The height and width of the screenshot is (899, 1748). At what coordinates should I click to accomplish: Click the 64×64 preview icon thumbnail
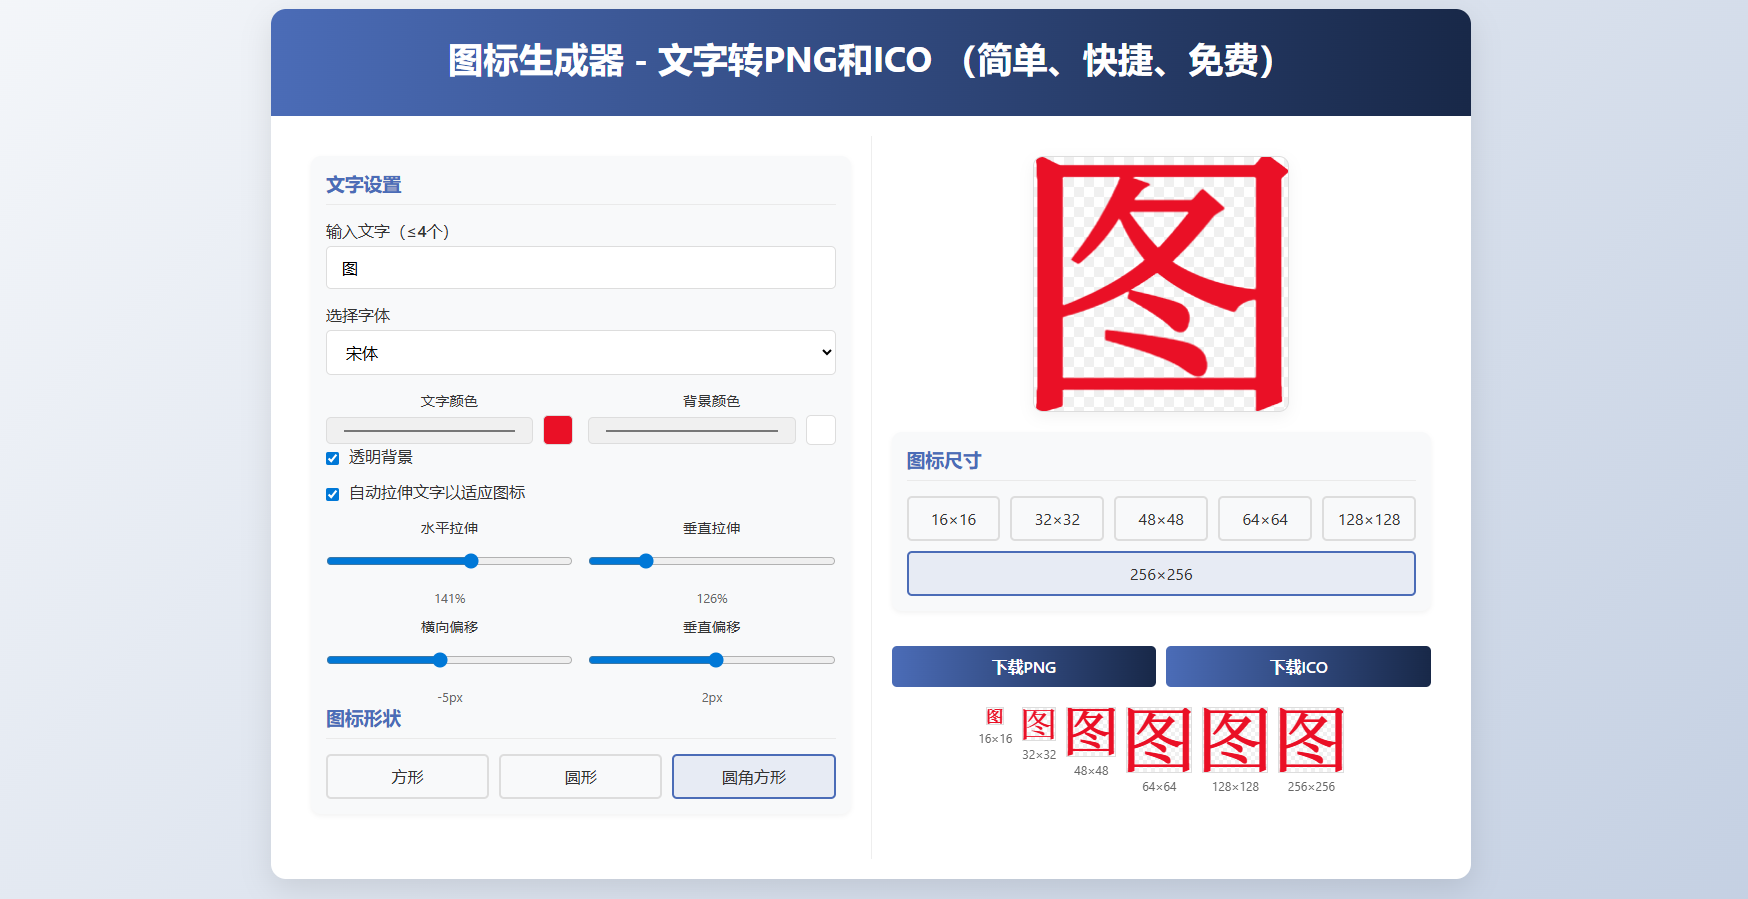tap(1159, 740)
